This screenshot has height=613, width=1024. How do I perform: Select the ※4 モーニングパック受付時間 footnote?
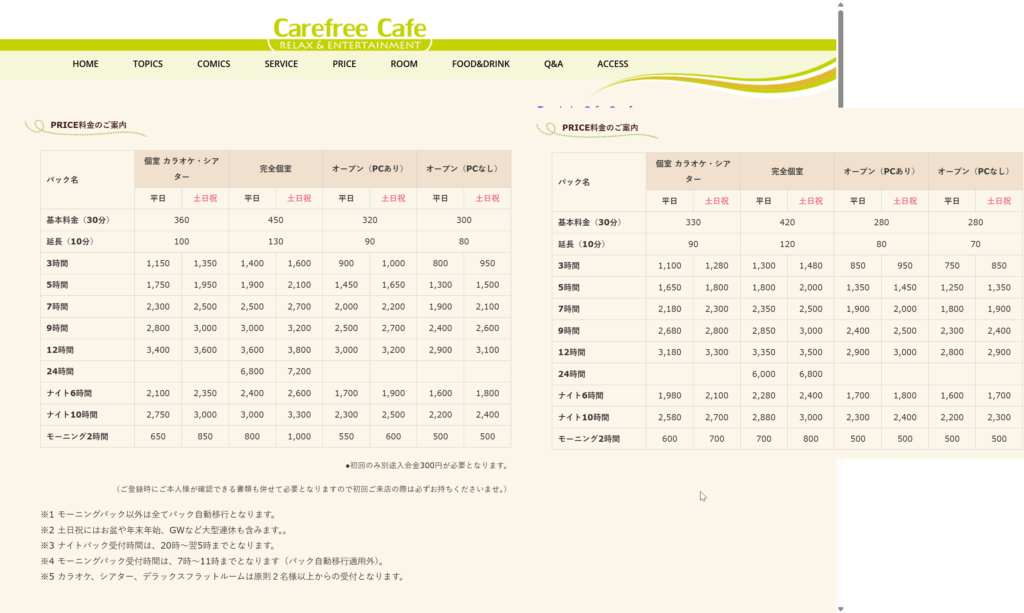click(x=214, y=561)
